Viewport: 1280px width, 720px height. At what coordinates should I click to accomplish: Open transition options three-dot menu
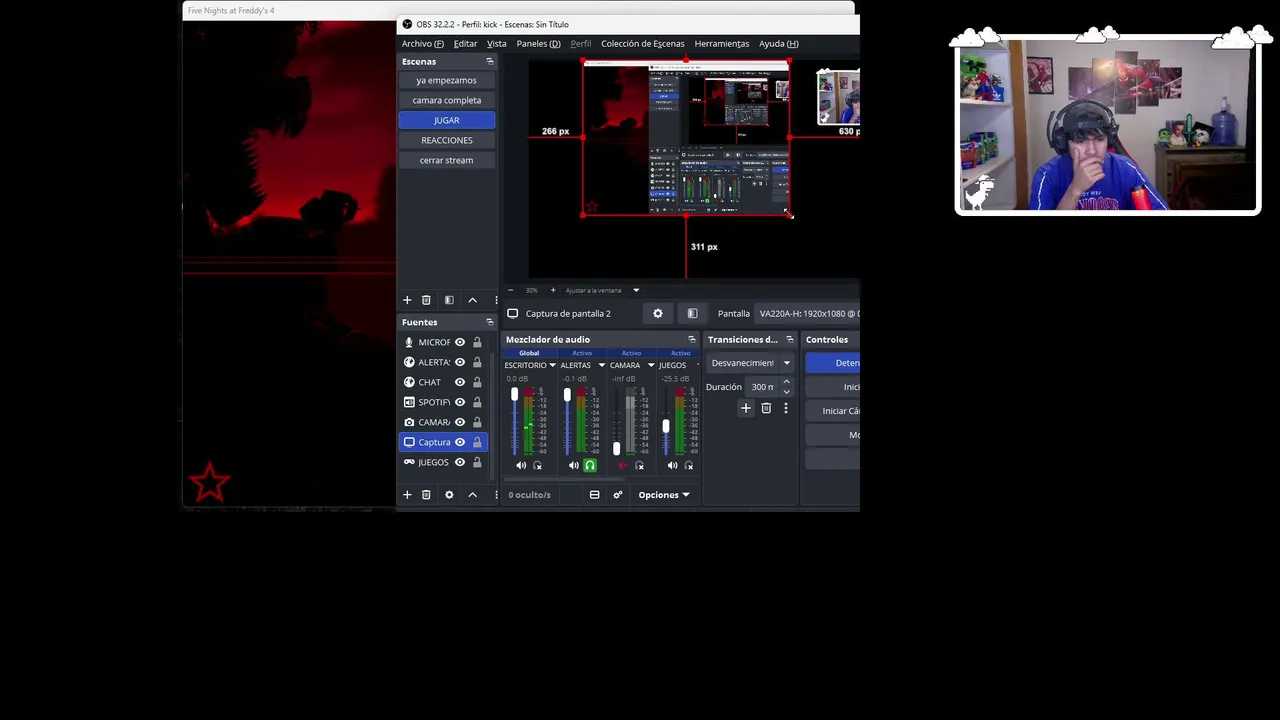pyautogui.click(x=786, y=408)
